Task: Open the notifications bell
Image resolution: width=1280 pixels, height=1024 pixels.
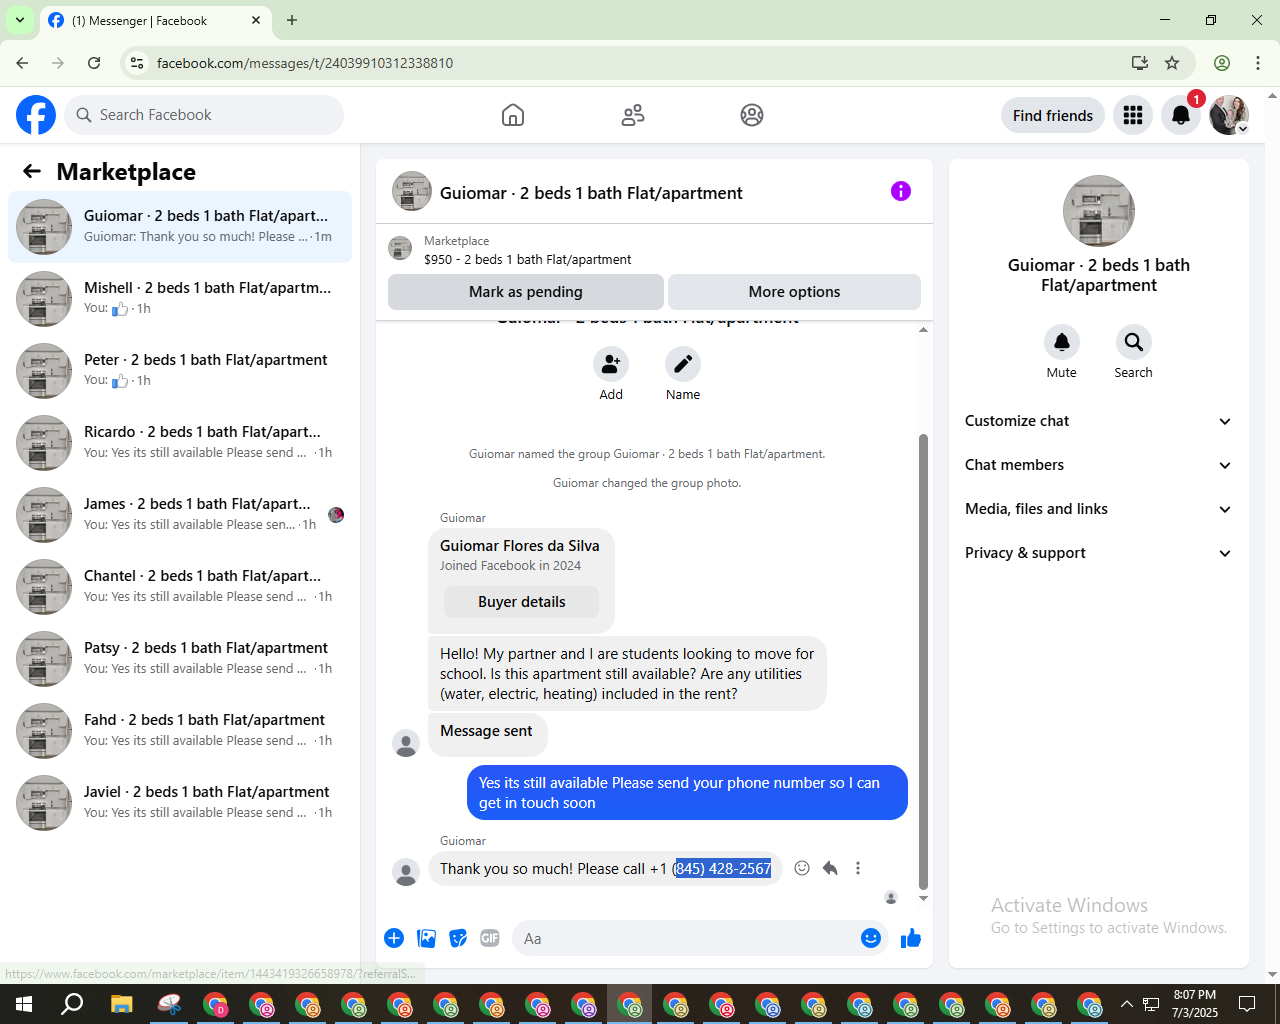Action: click(x=1181, y=115)
